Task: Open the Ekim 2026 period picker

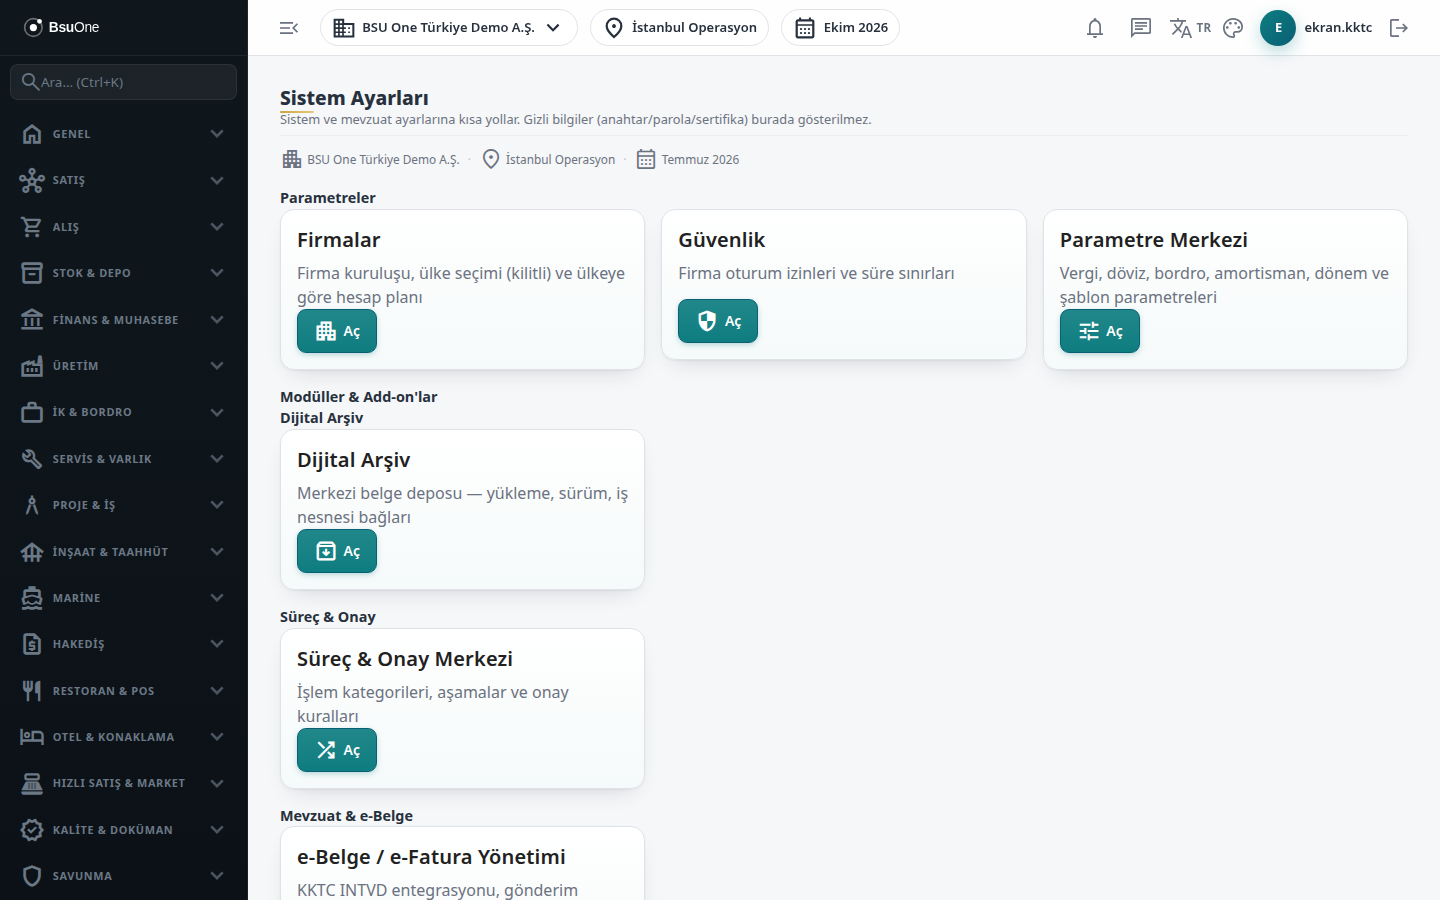Action: pyautogui.click(x=840, y=28)
